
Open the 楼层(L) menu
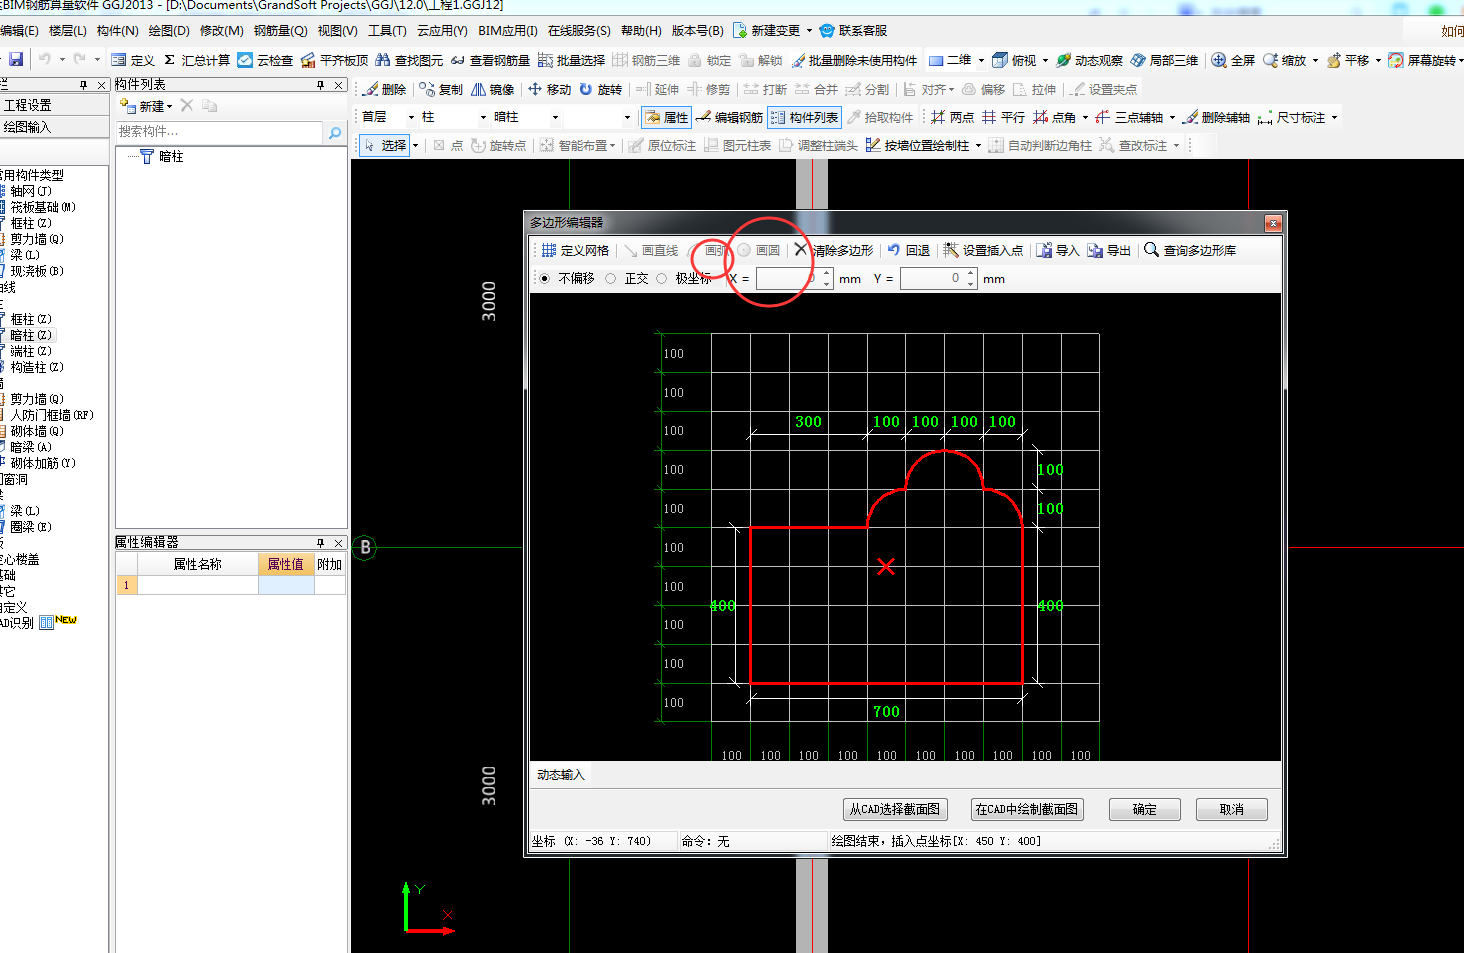(68, 31)
